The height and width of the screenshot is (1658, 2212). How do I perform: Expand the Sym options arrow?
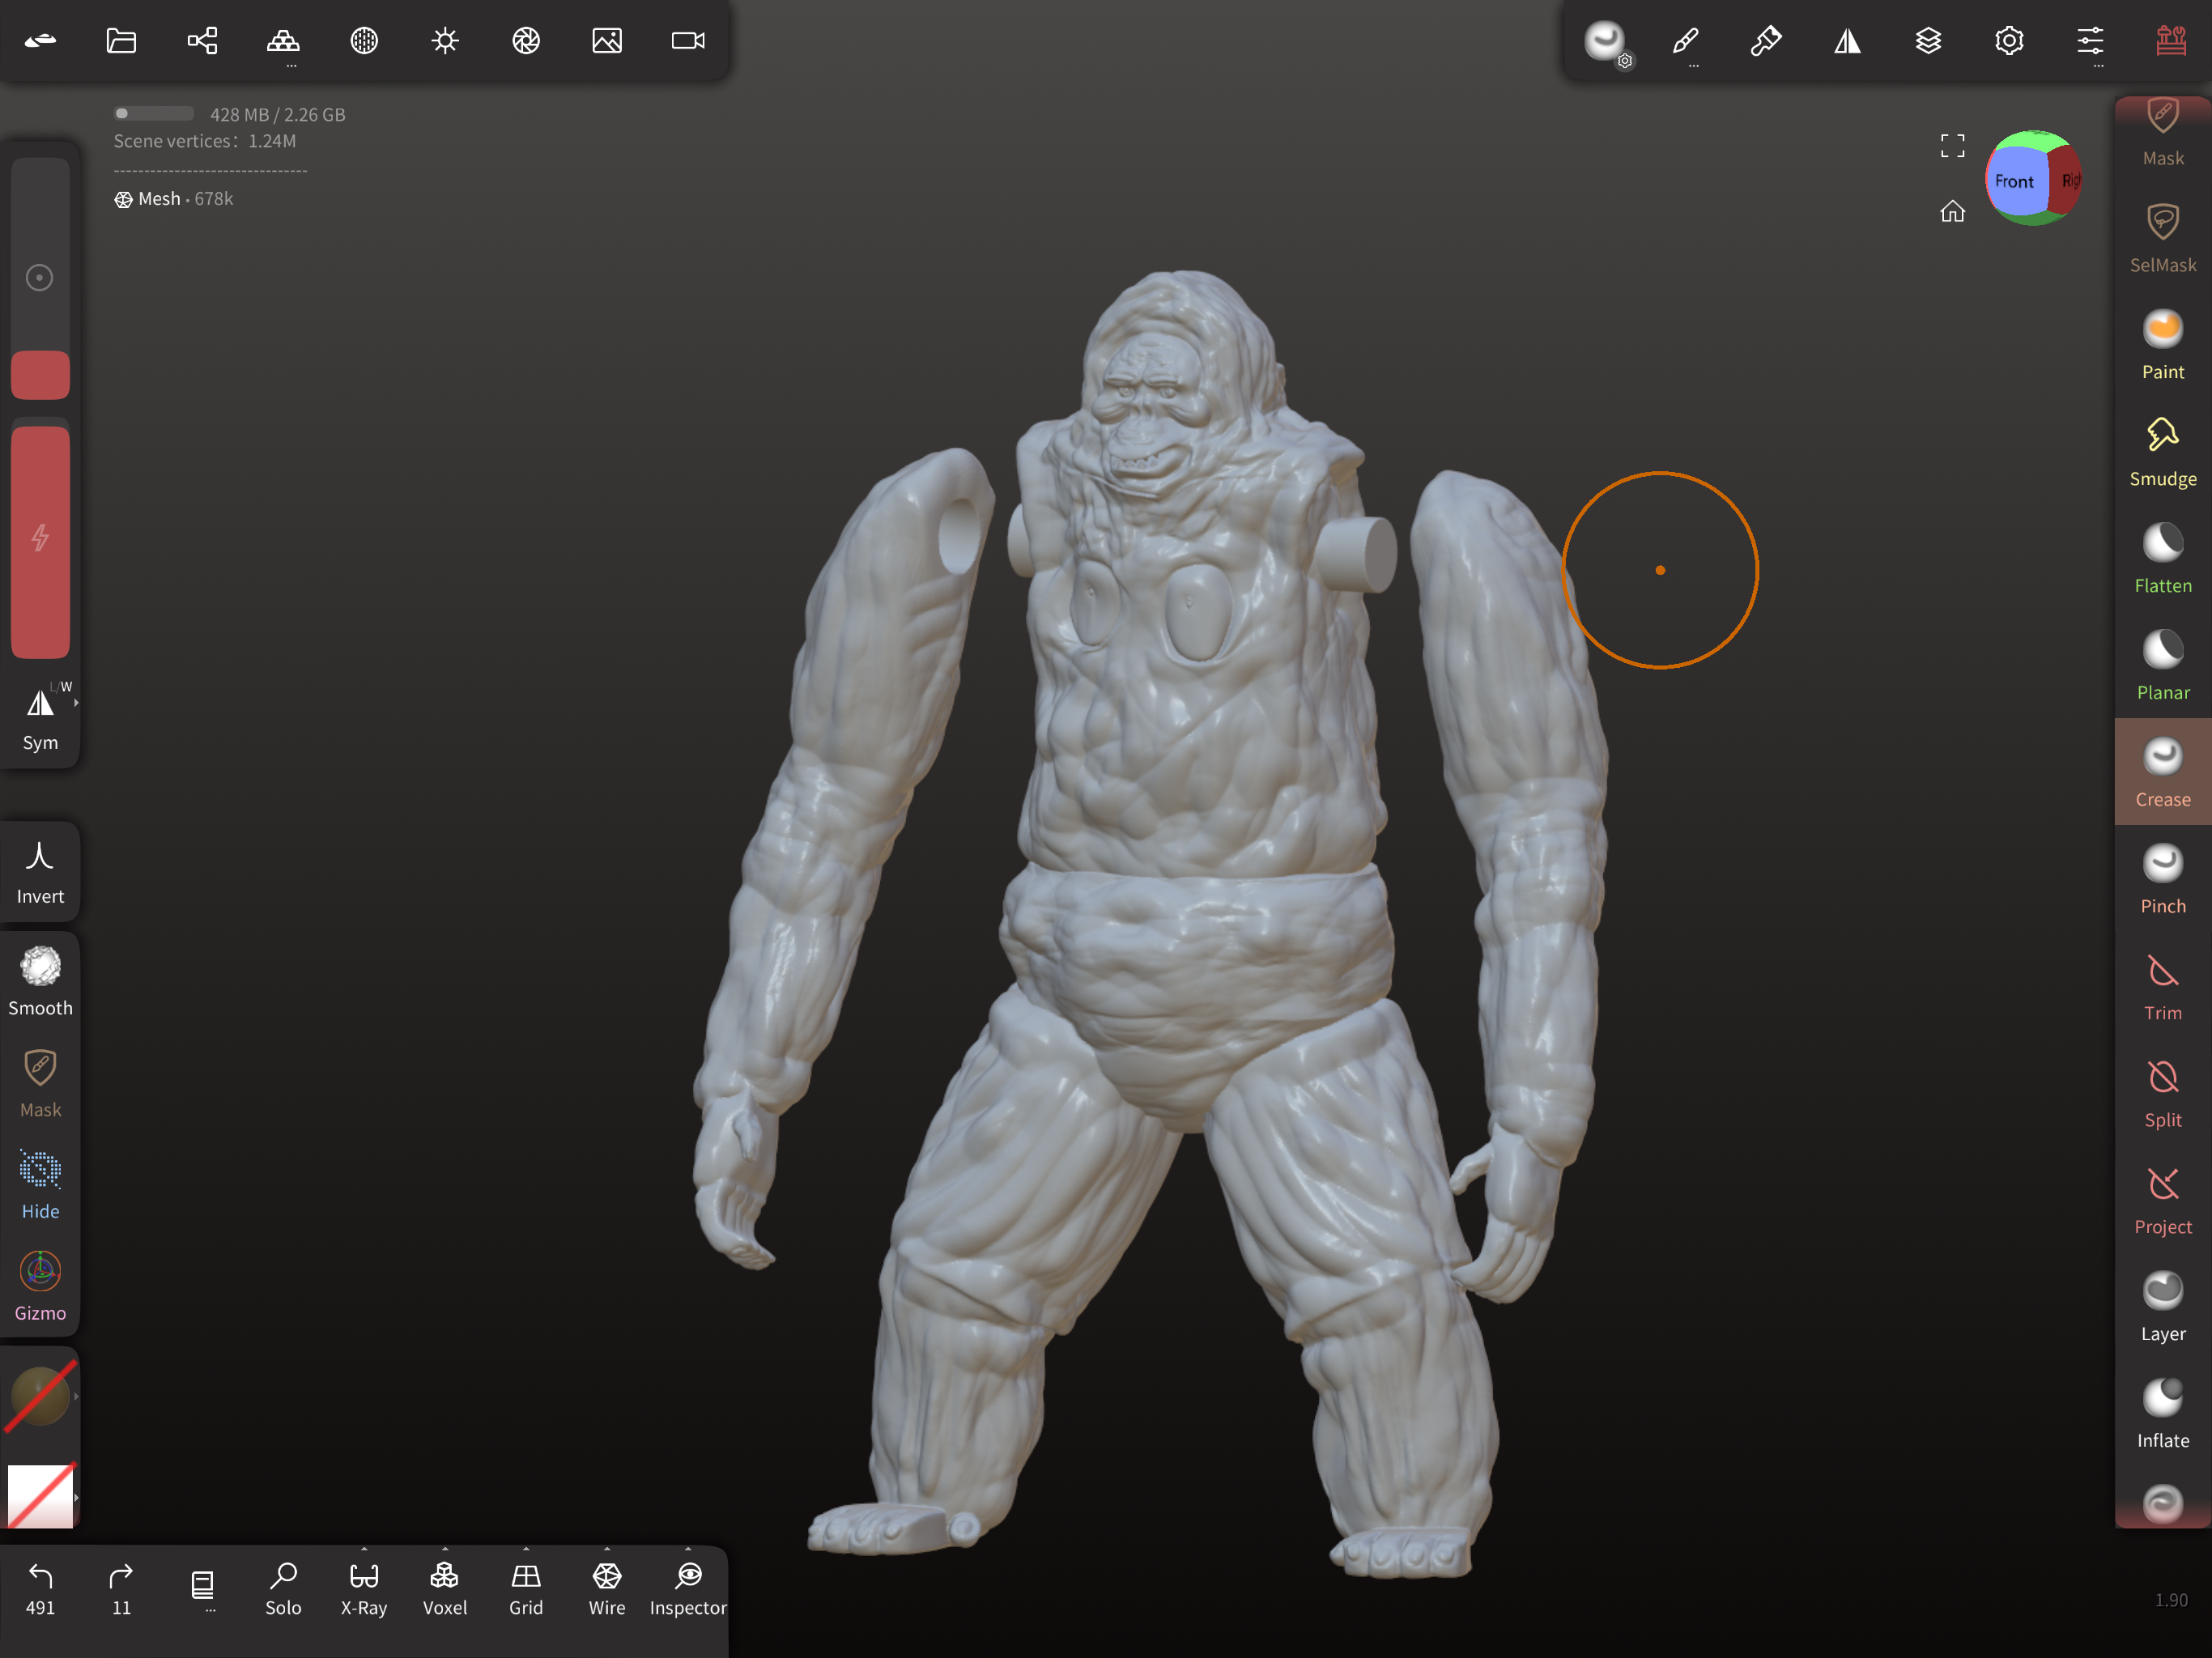click(76, 703)
